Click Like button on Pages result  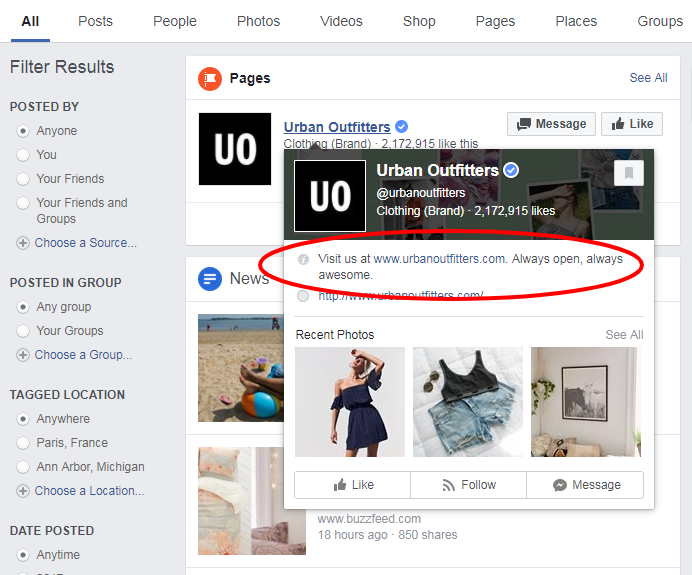[632, 124]
